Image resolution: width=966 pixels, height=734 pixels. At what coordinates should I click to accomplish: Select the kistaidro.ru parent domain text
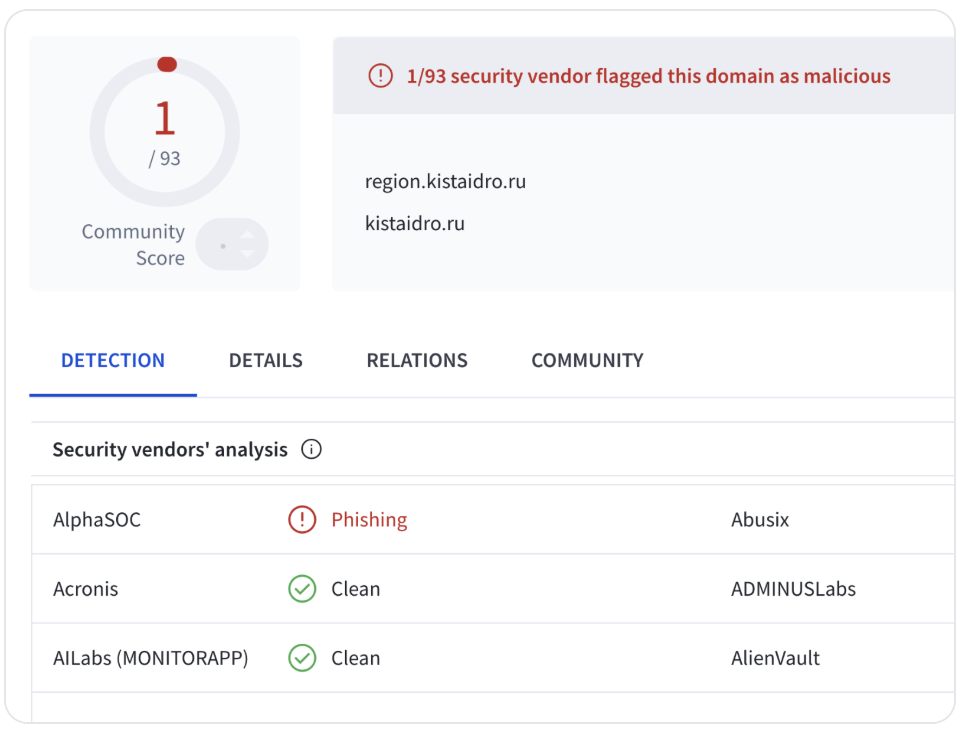[x=415, y=223]
